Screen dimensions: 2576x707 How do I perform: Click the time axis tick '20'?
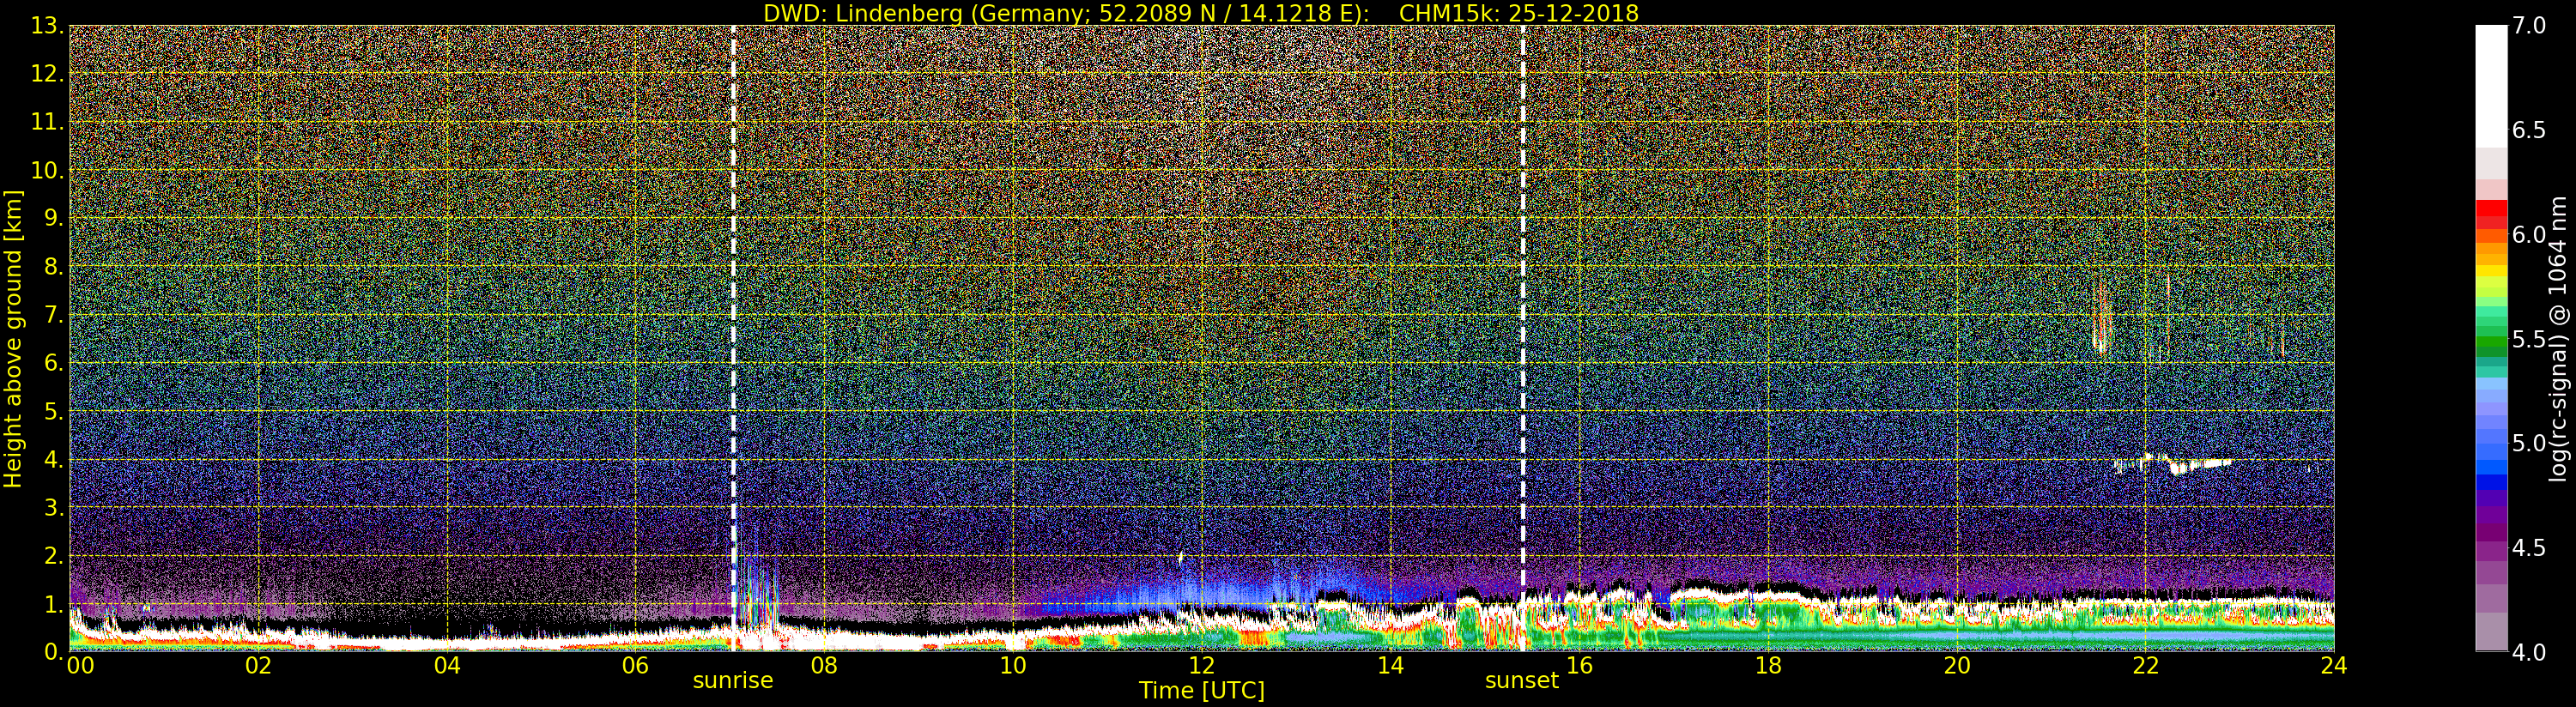(1957, 665)
